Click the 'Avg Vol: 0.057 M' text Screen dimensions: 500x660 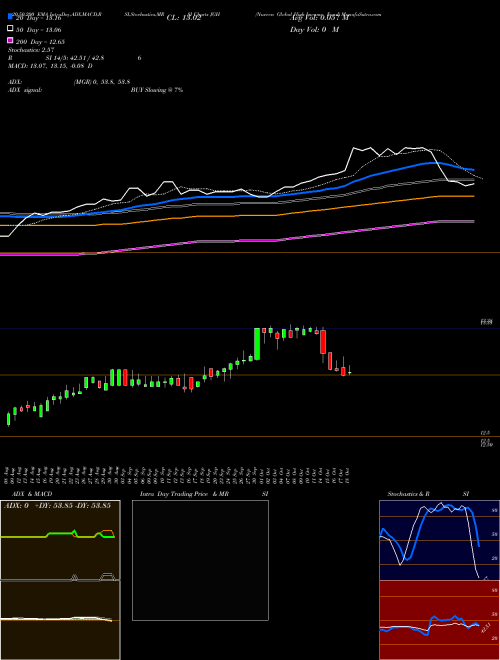coord(319,18)
